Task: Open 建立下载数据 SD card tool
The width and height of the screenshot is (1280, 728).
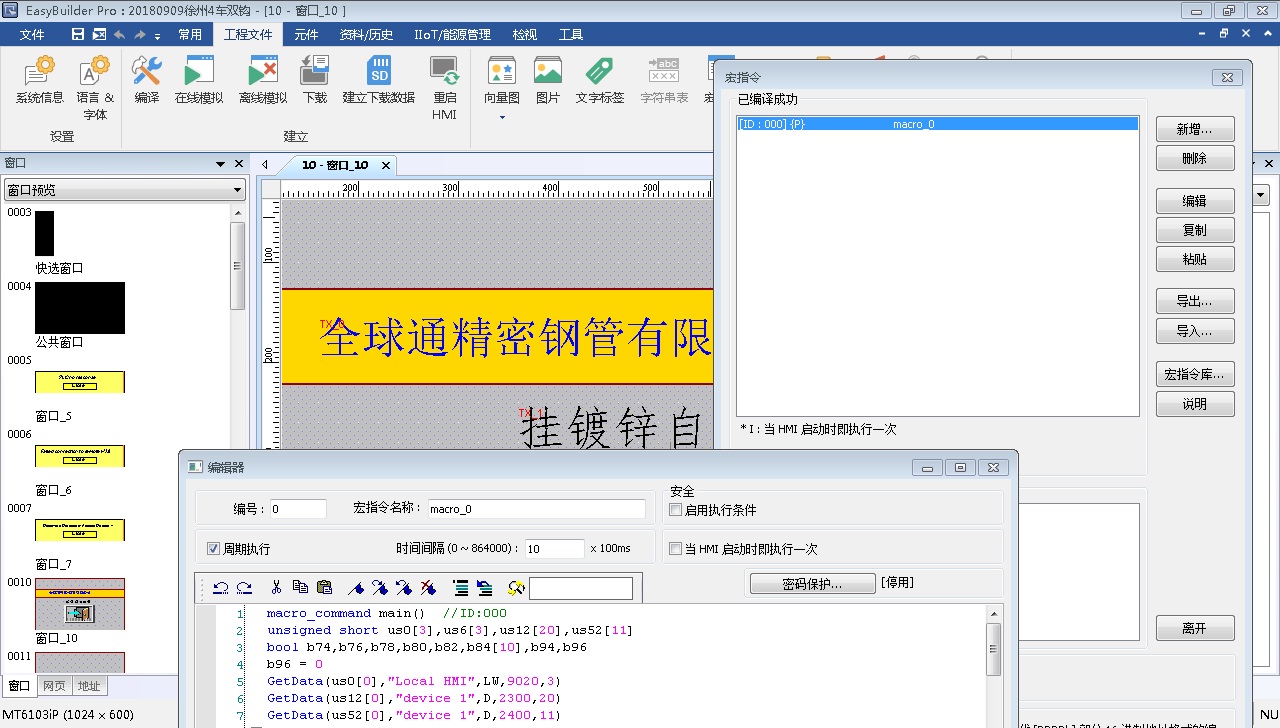Action: (379, 72)
